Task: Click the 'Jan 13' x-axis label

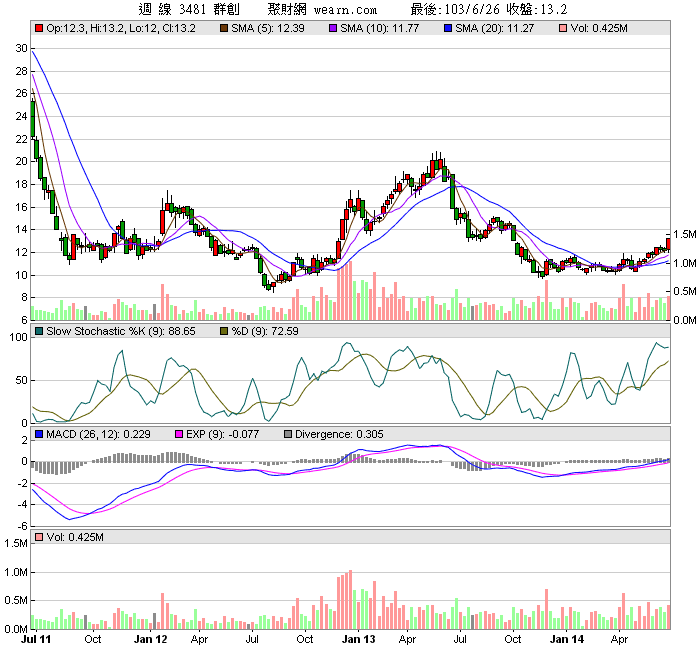Action: tap(358, 639)
